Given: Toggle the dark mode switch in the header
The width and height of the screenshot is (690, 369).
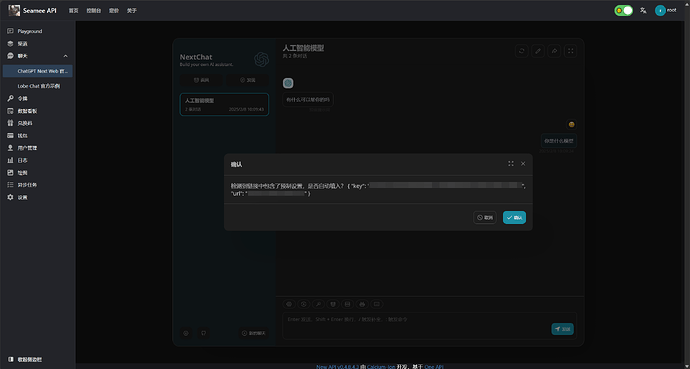Looking at the screenshot, I should (624, 10).
